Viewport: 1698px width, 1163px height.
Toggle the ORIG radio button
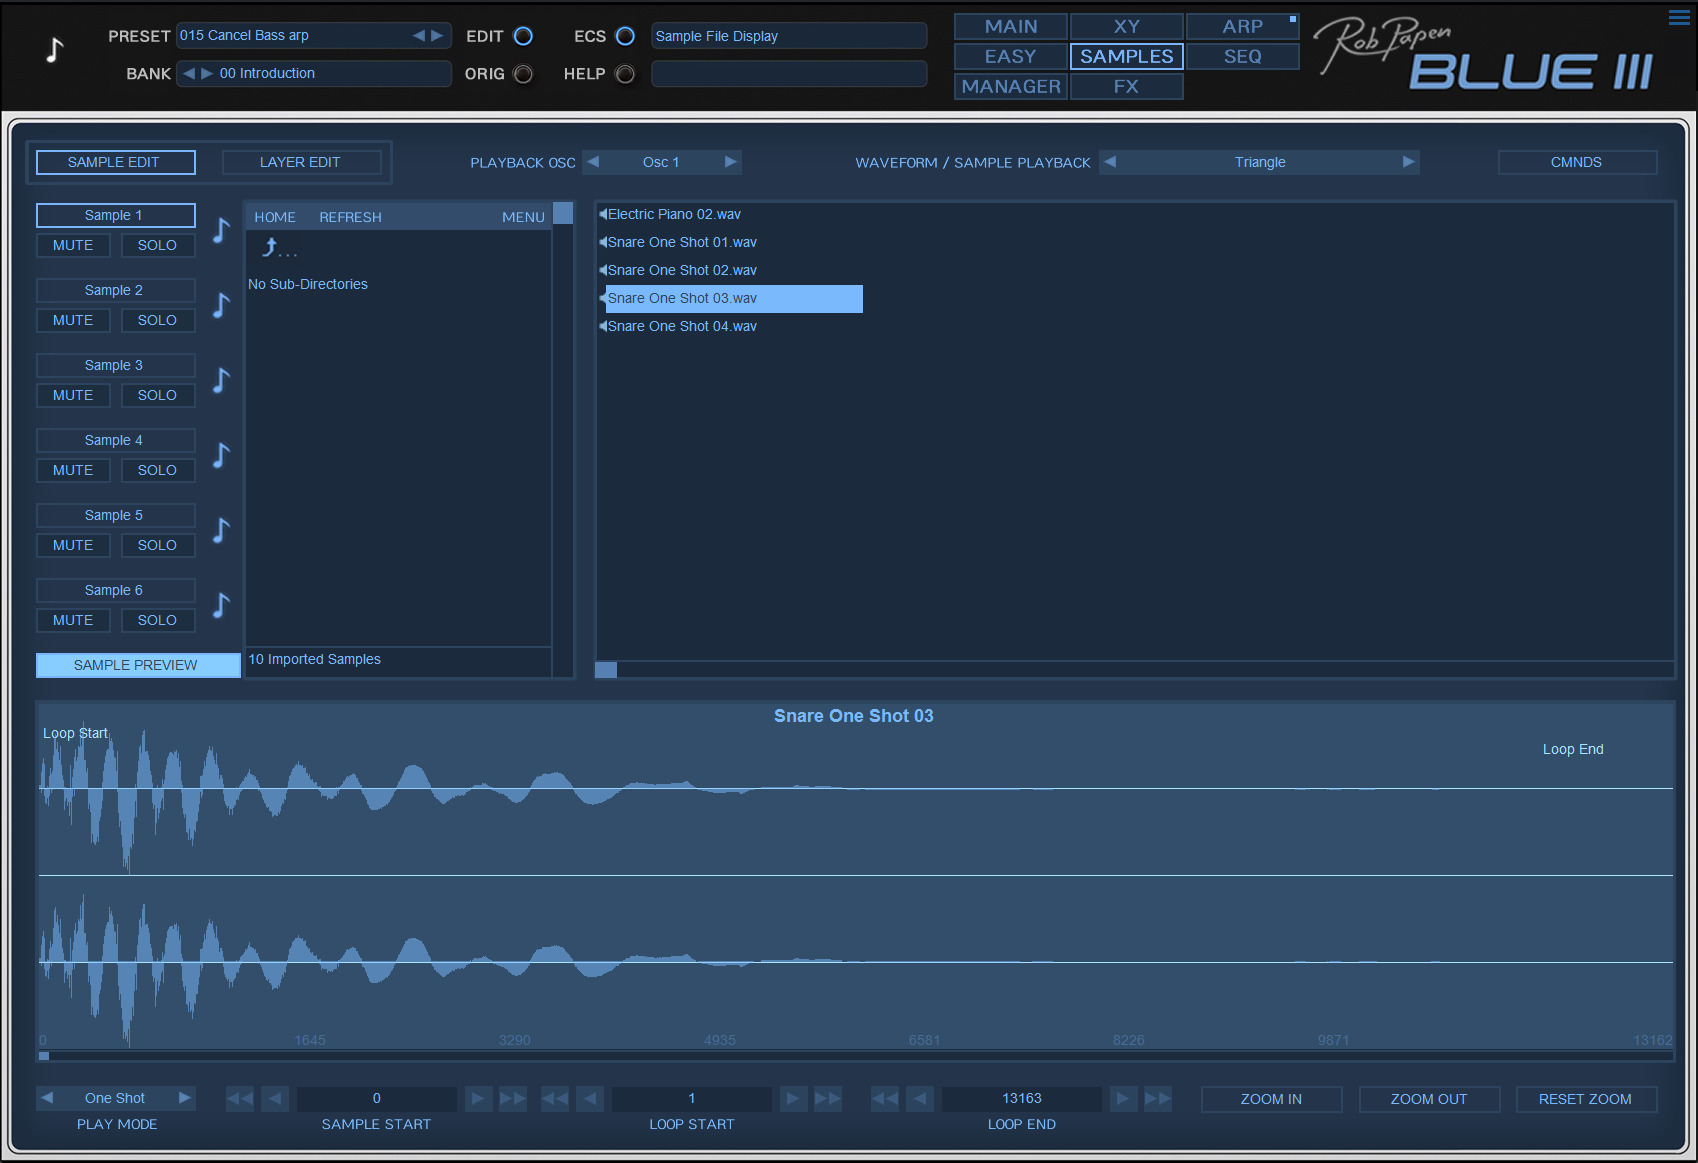tap(523, 74)
